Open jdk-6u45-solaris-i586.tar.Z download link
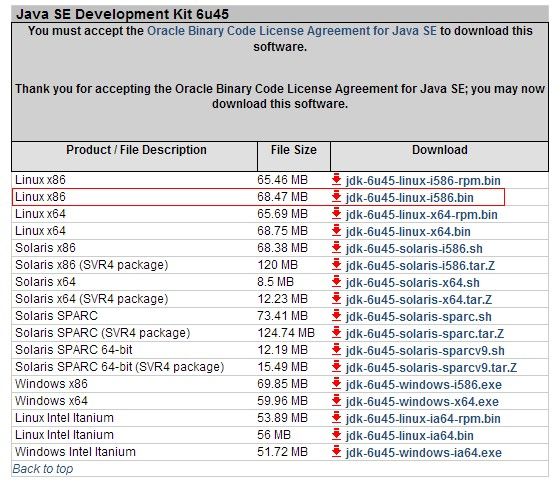Image resolution: width=560 pixels, height=486 pixels. [420, 266]
